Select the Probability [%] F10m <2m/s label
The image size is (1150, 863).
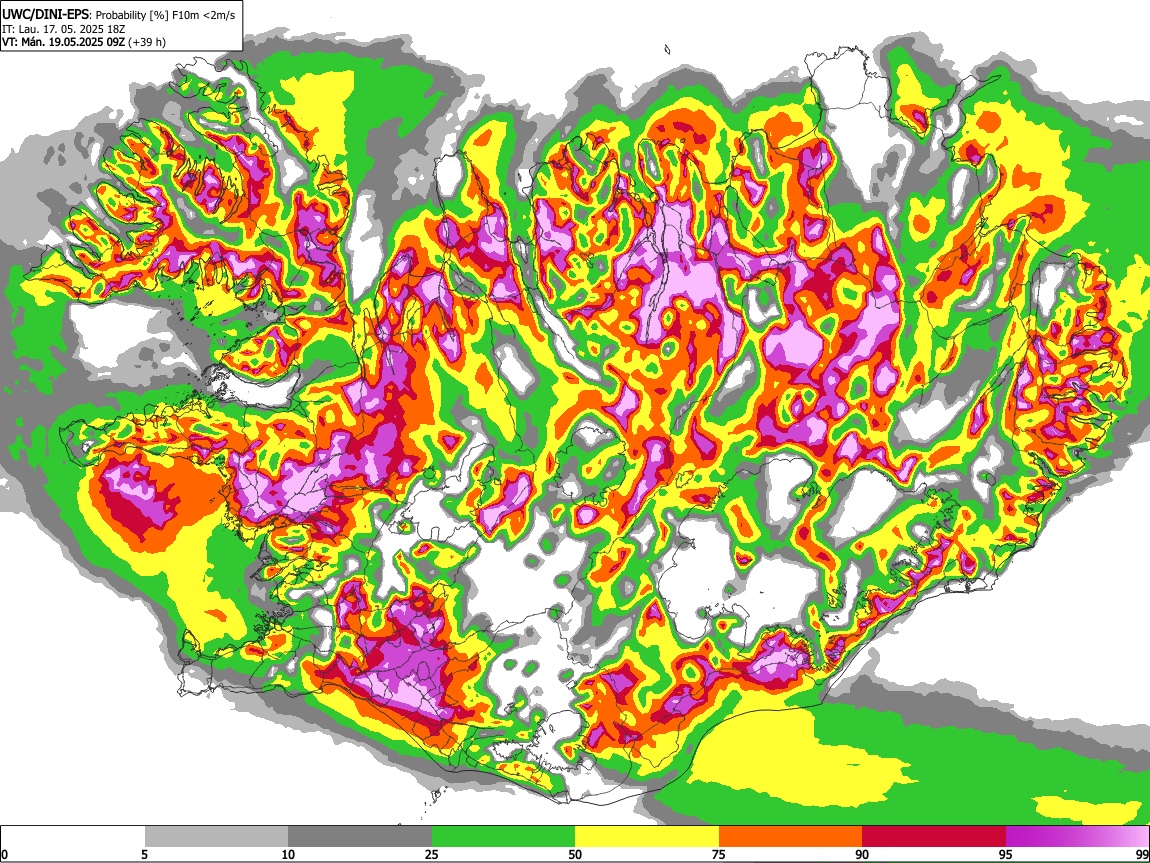[x=166, y=15]
